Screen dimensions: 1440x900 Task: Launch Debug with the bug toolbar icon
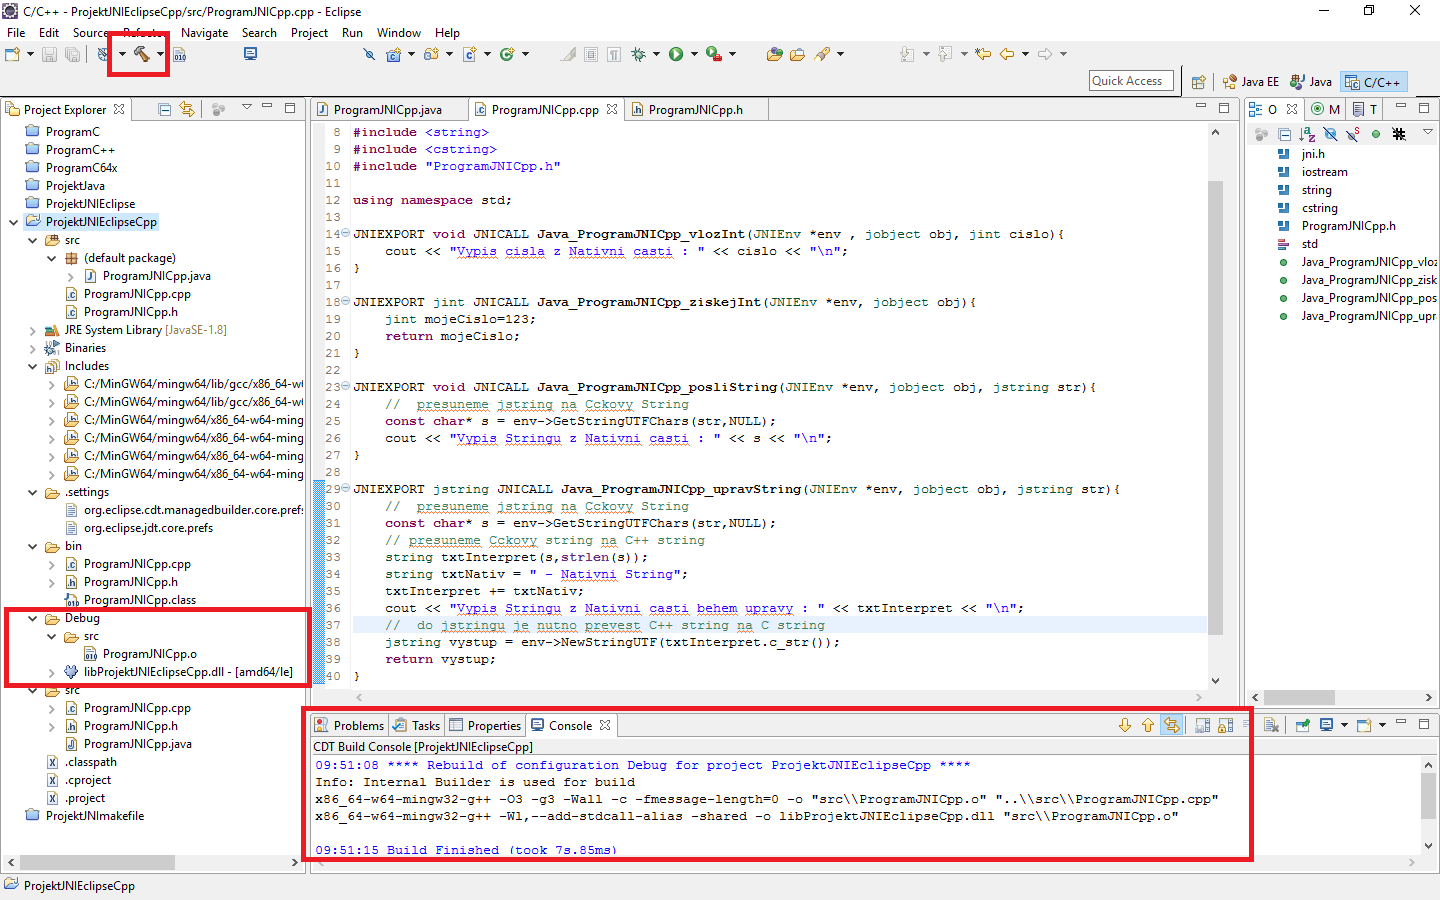point(639,54)
